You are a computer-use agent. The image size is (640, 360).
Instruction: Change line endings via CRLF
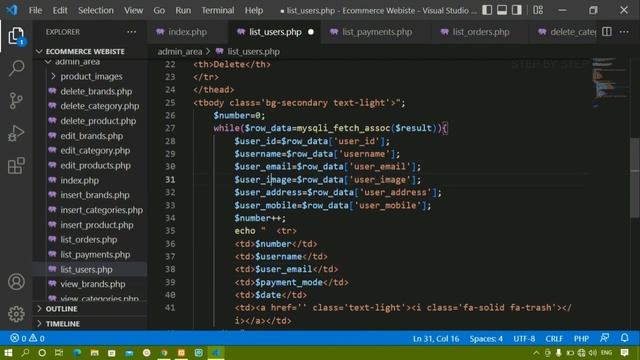554,338
